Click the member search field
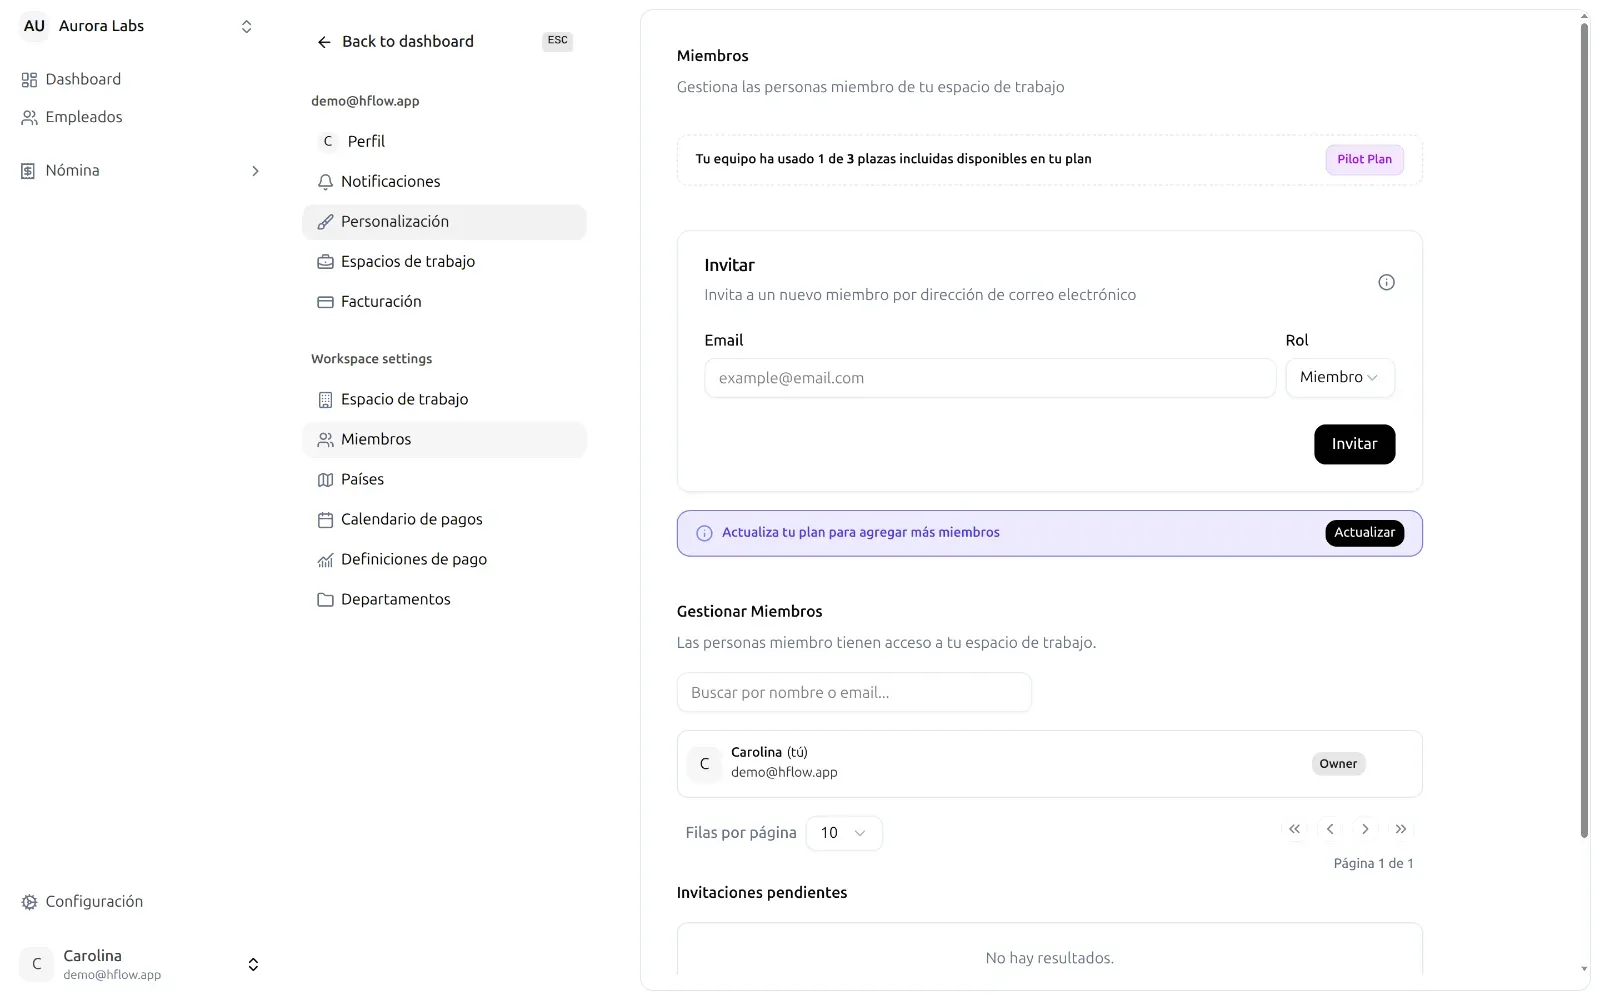This screenshot has width=1600, height=1000. click(854, 692)
